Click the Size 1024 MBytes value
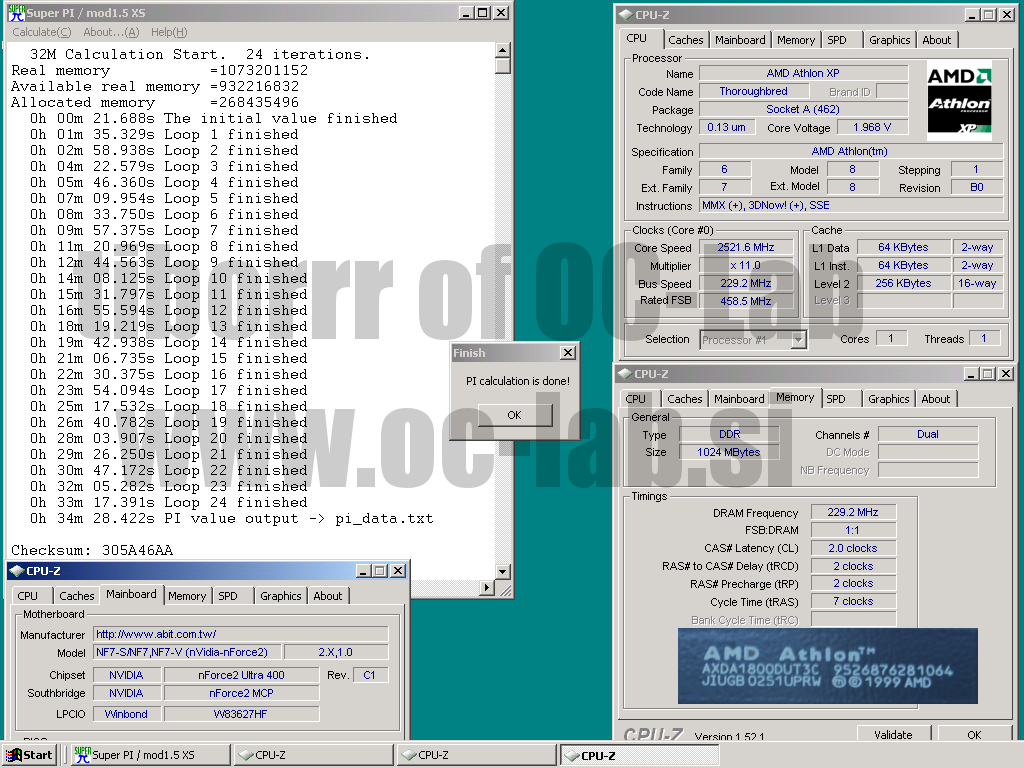The height and width of the screenshot is (768, 1024). [729, 452]
